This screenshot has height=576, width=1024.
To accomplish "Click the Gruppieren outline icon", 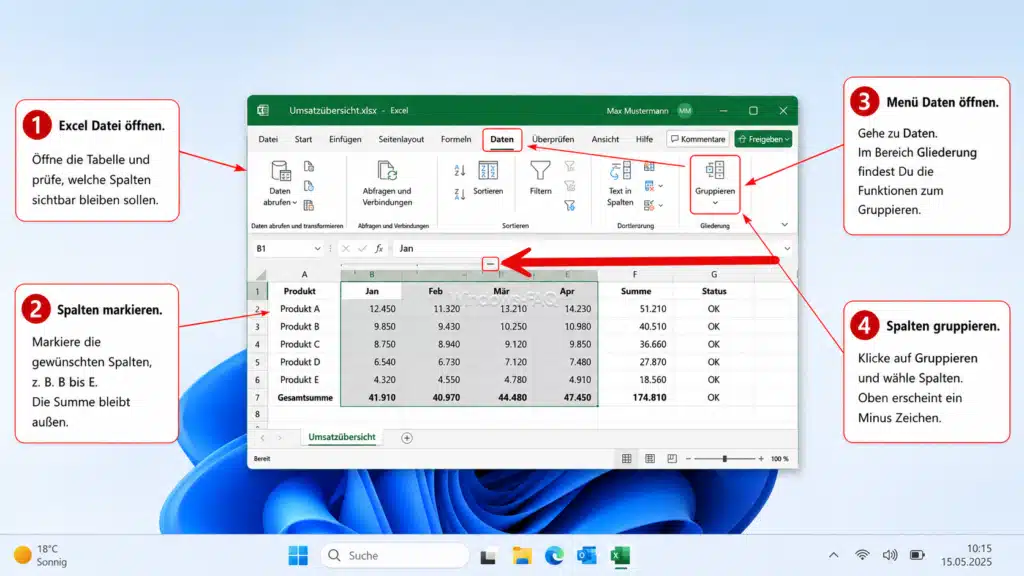I will [714, 170].
